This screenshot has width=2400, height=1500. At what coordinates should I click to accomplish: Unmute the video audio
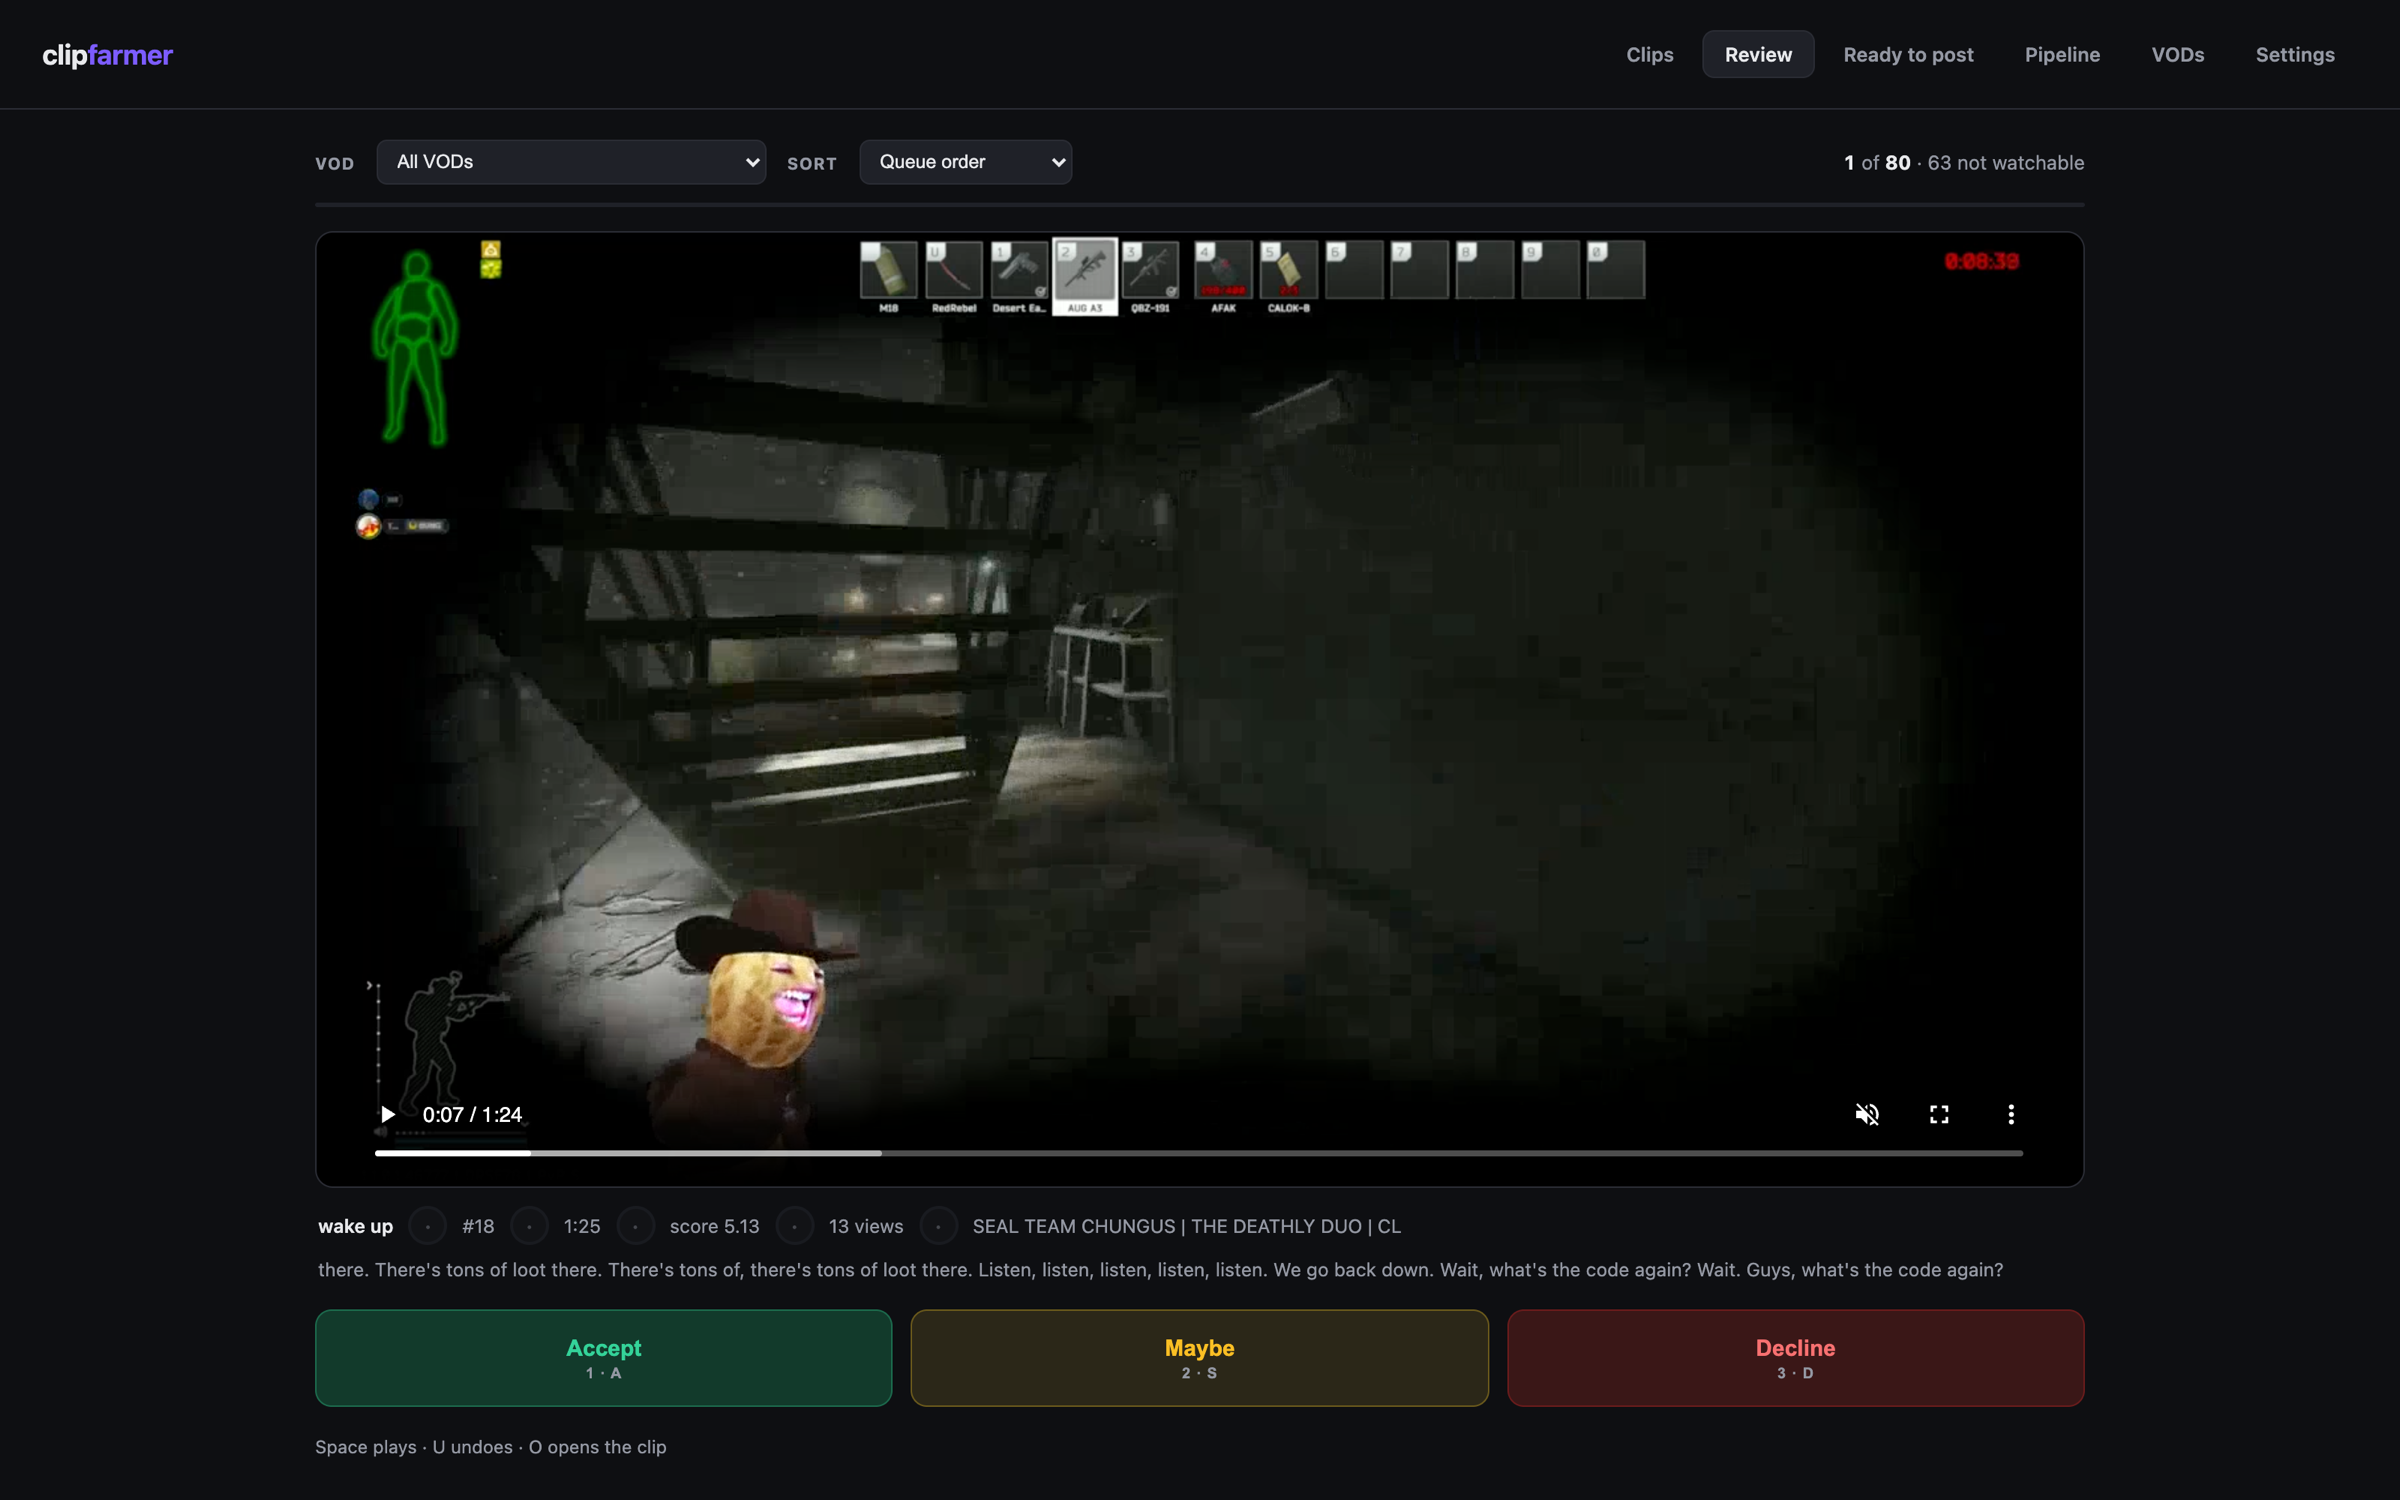(x=1867, y=1114)
